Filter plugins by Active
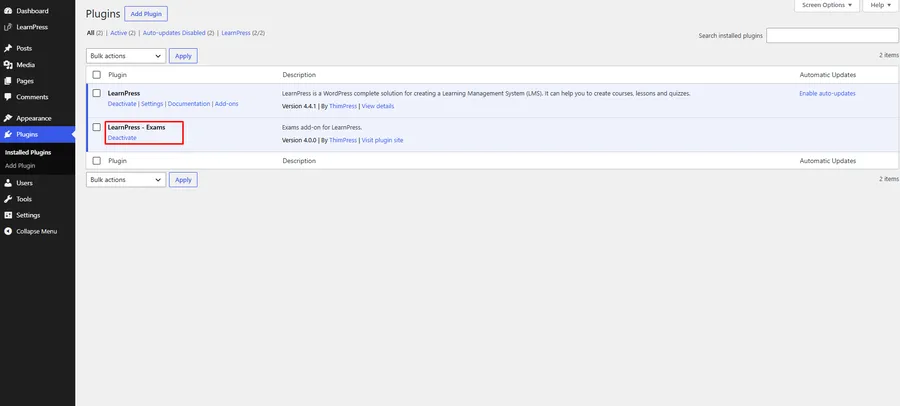The image size is (900, 406). point(118,33)
